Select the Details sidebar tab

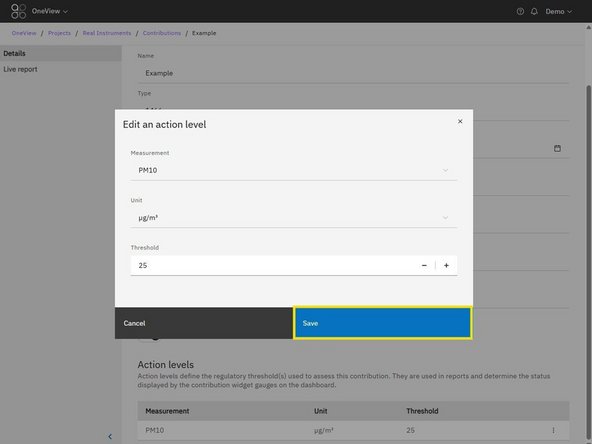pos(61,53)
